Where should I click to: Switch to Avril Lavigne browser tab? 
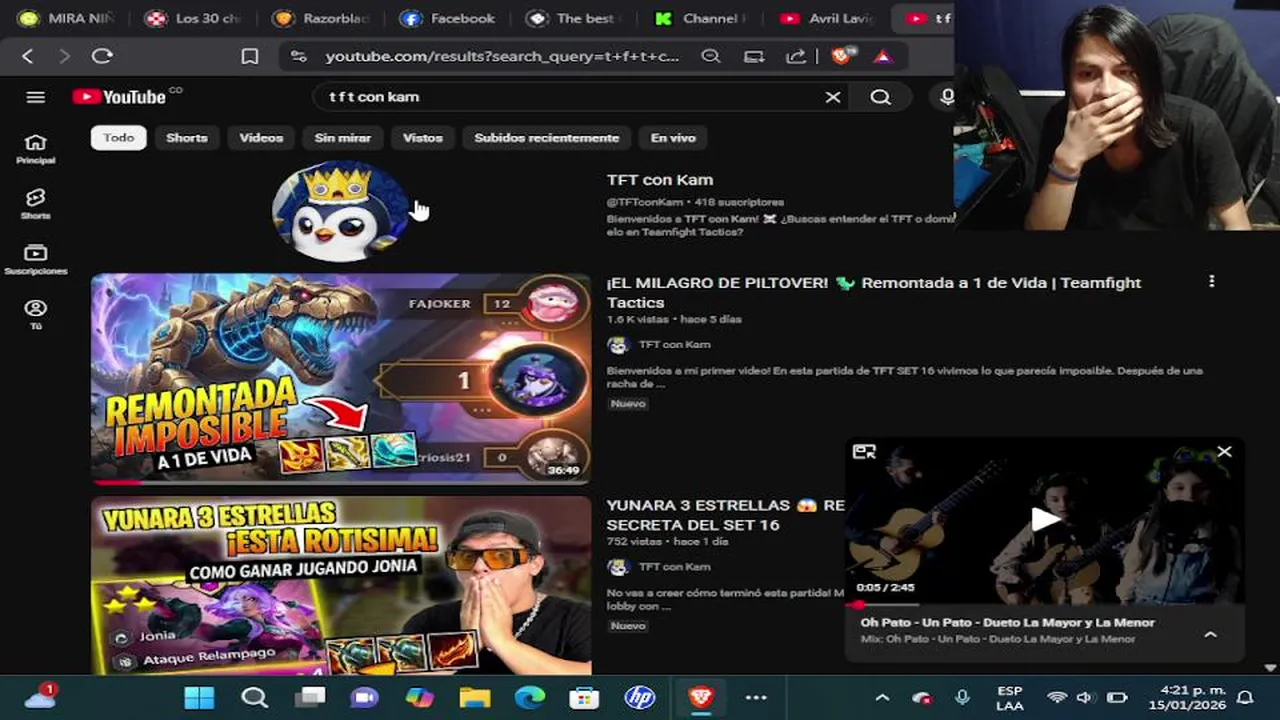(829, 18)
